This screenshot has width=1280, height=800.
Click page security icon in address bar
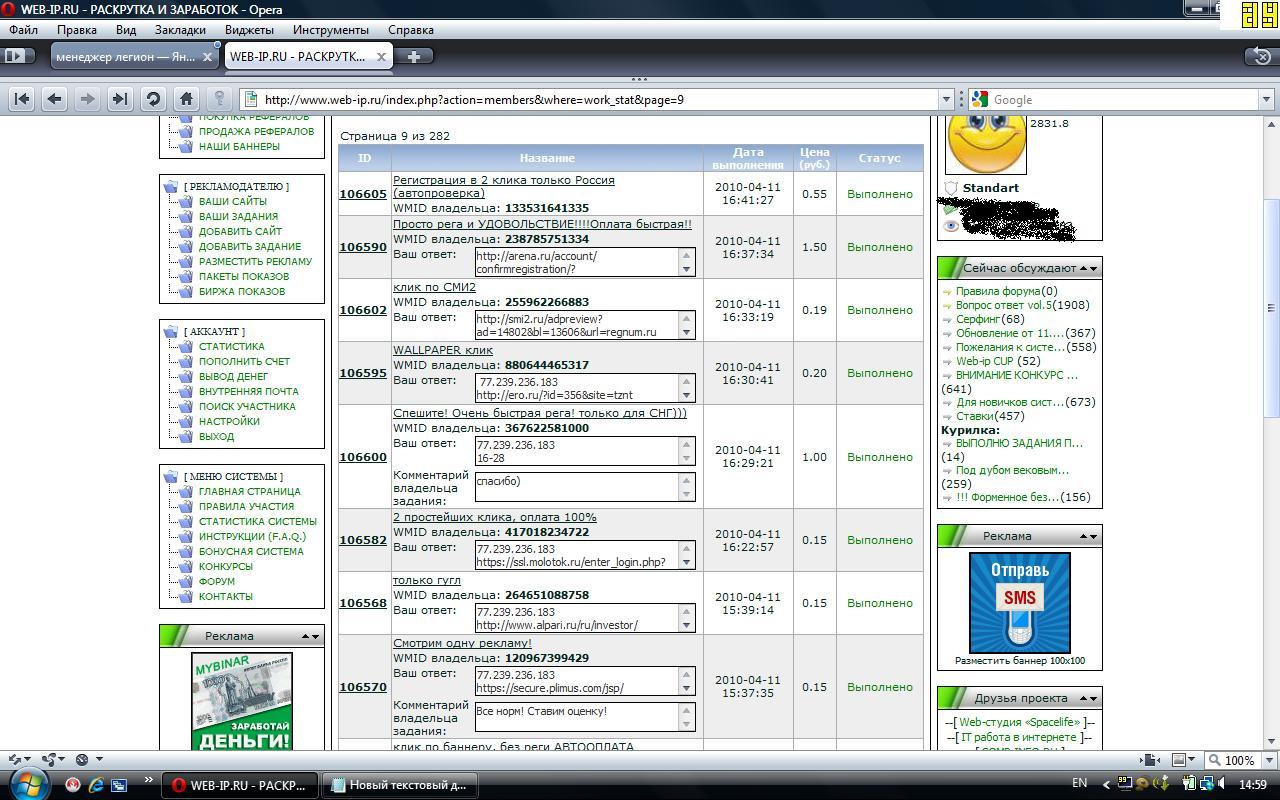pyautogui.click(x=250, y=99)
